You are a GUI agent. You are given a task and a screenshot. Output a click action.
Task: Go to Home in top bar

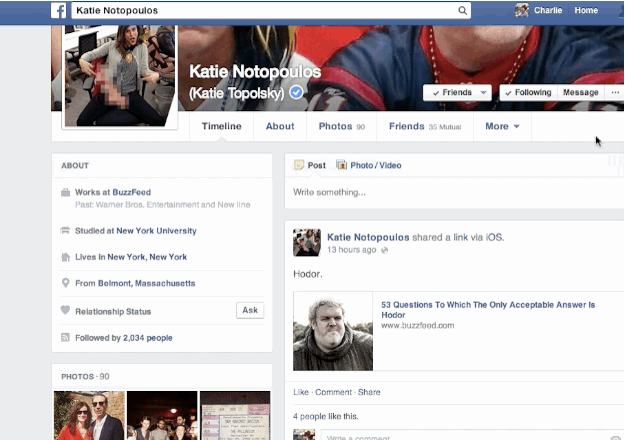click(586, 10)
